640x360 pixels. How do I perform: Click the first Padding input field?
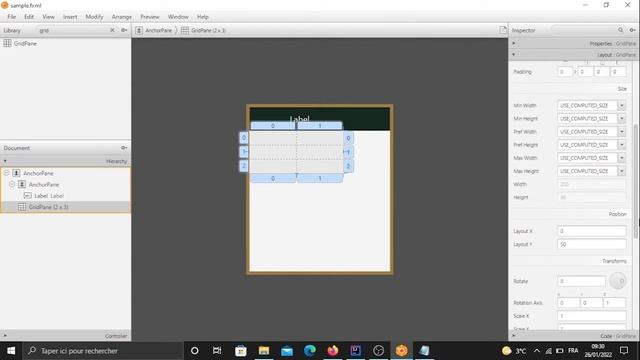[565, 72]
